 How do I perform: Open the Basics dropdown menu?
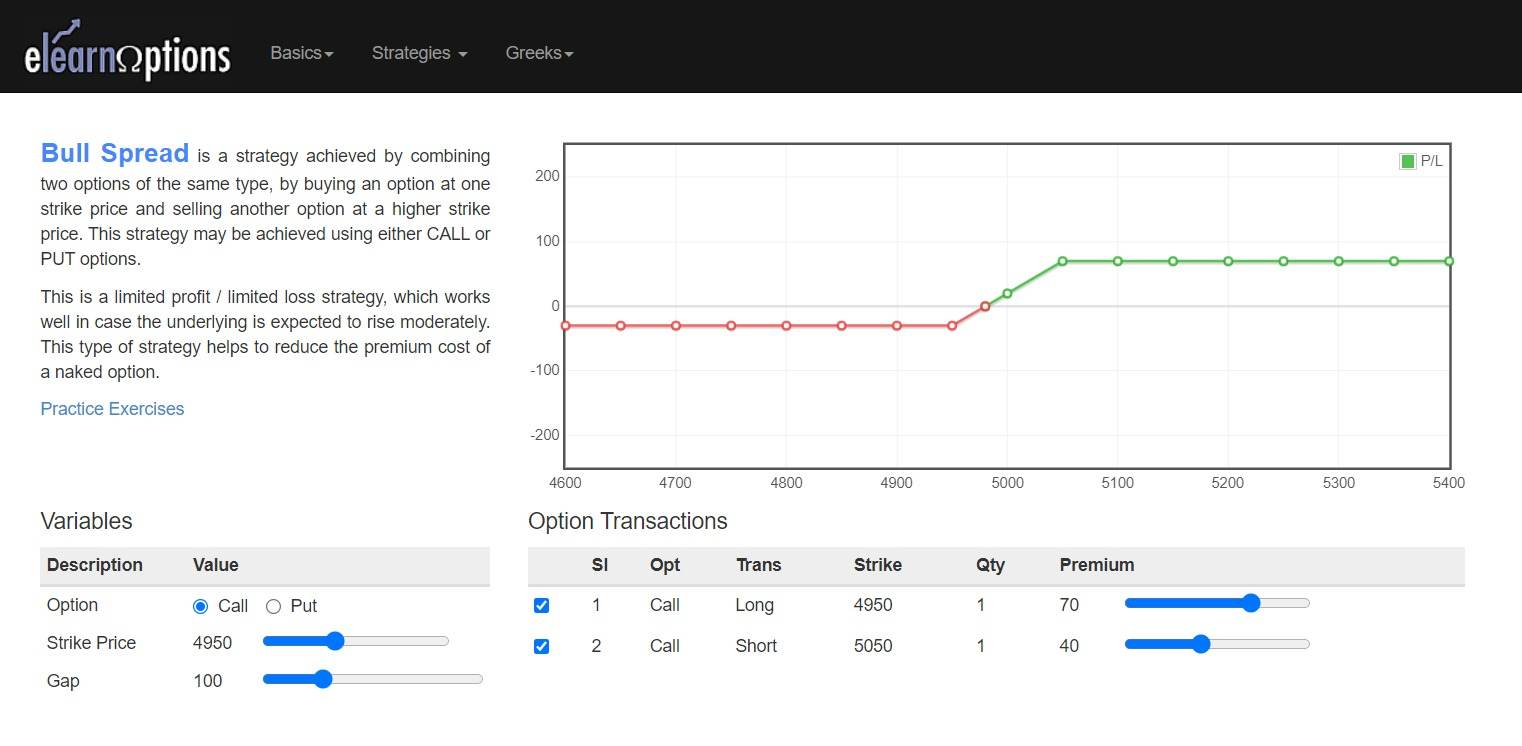pyautogui.click(x=301, y=53)
